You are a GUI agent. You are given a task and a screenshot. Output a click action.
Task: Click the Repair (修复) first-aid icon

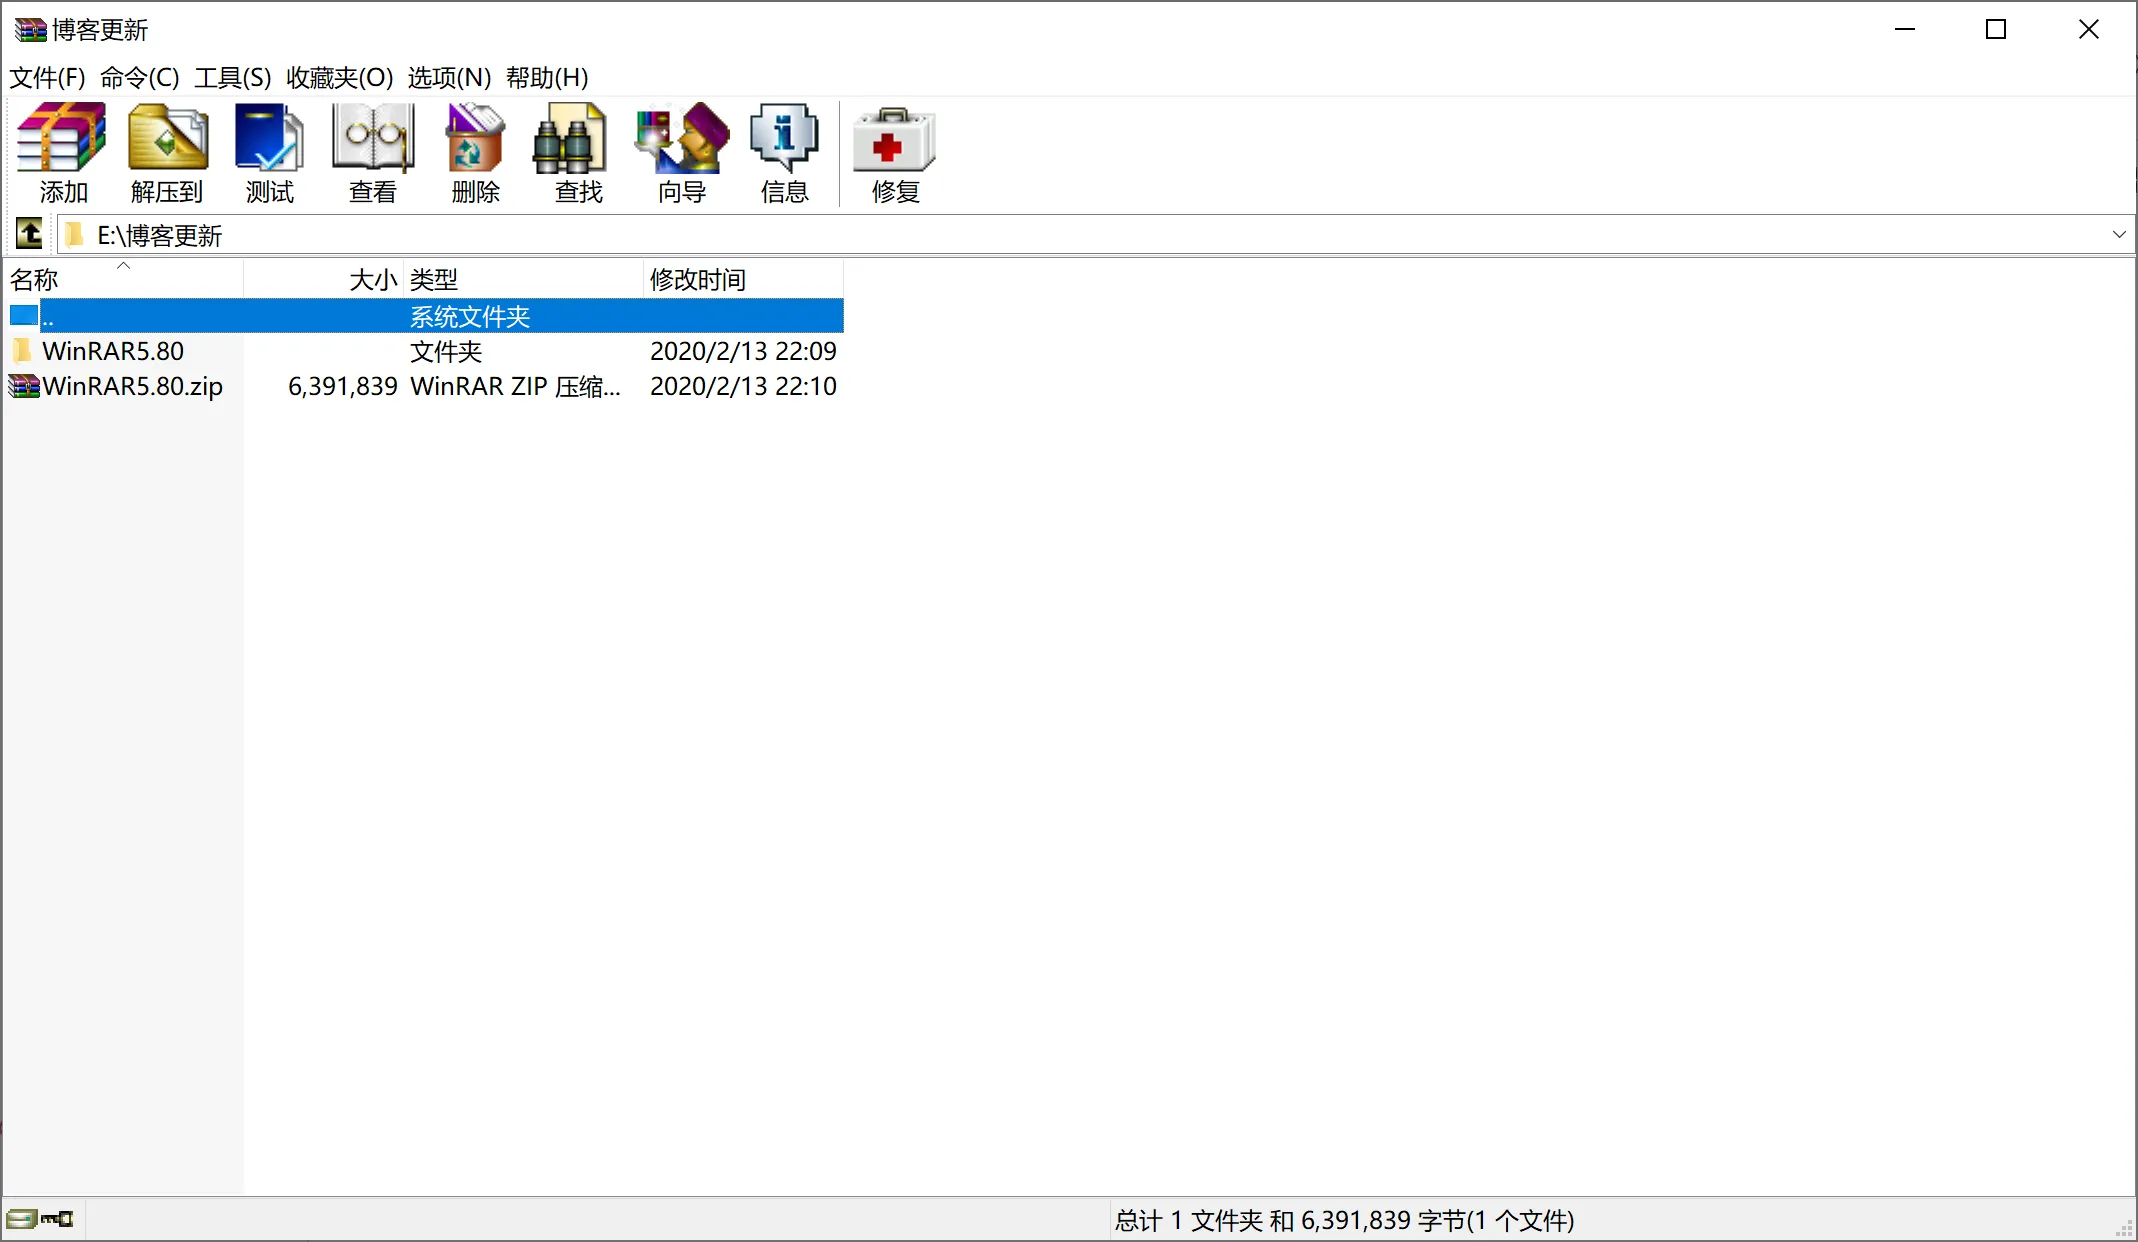[894, 138]
